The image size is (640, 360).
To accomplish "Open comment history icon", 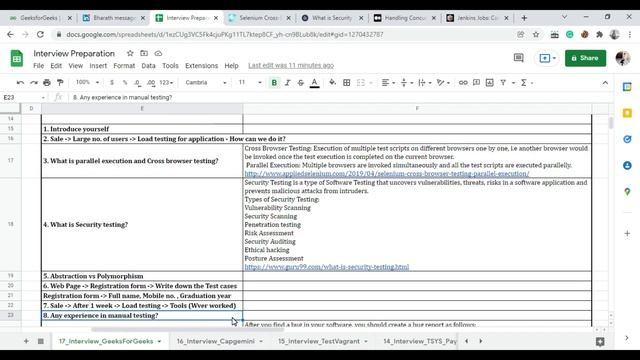I will click(518, 58).
